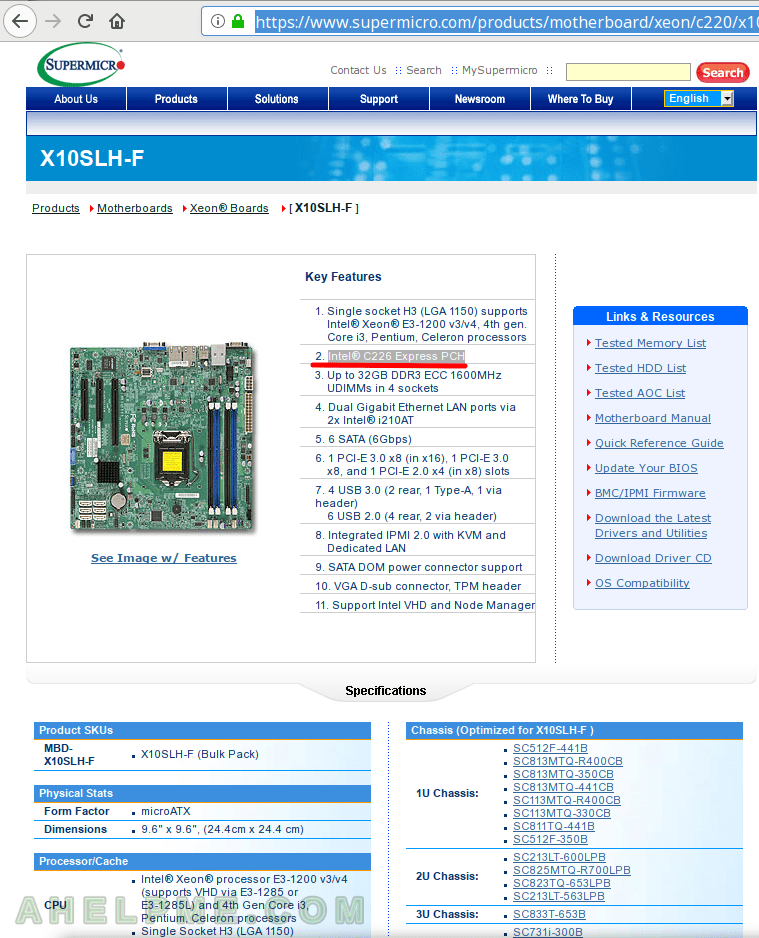Click the Supermicro logo
The image size is (759, 938).
tap(81, 64)
